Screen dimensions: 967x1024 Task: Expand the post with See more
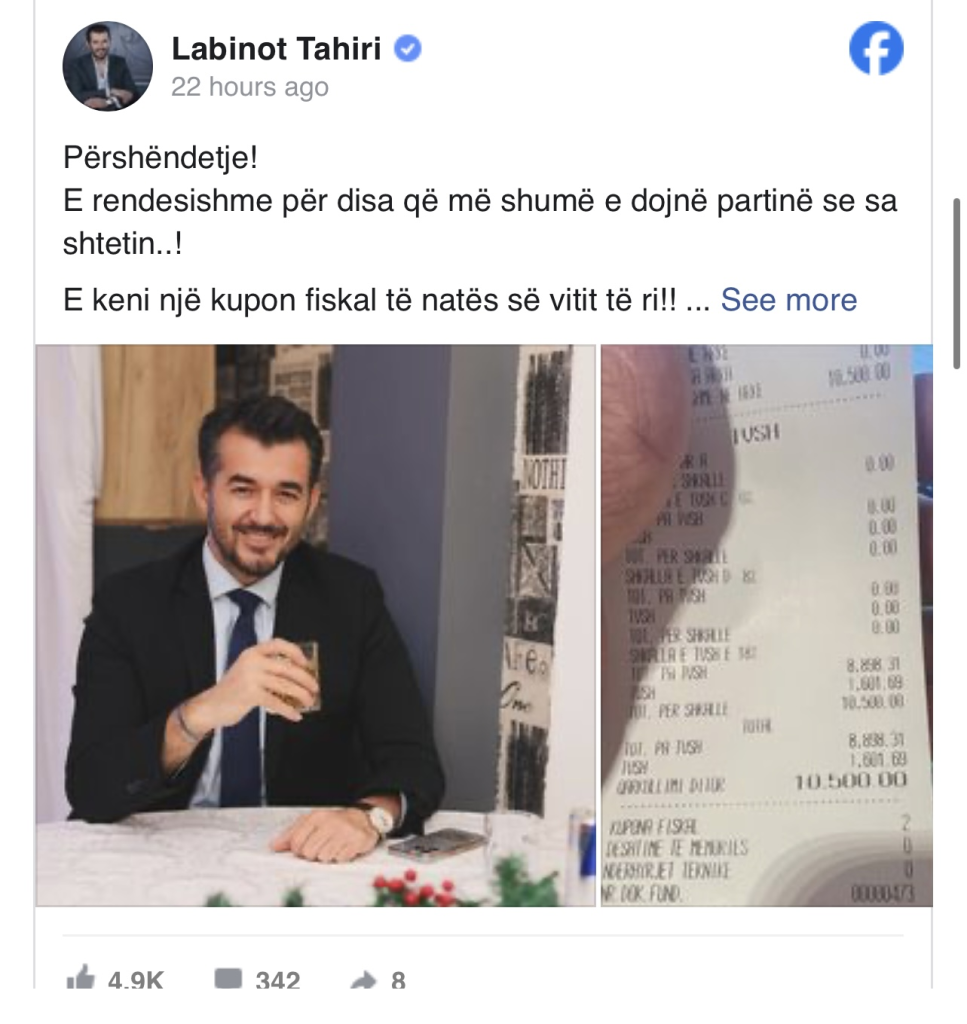coord(789,300)
